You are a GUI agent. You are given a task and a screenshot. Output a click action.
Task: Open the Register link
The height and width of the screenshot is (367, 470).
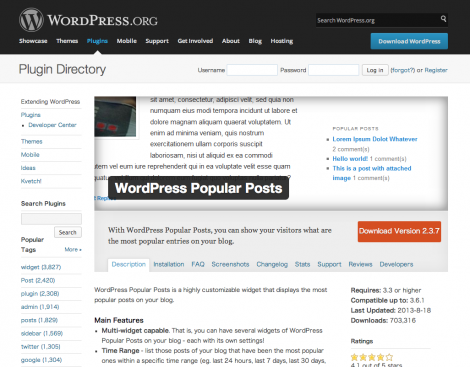click(436, 70)
